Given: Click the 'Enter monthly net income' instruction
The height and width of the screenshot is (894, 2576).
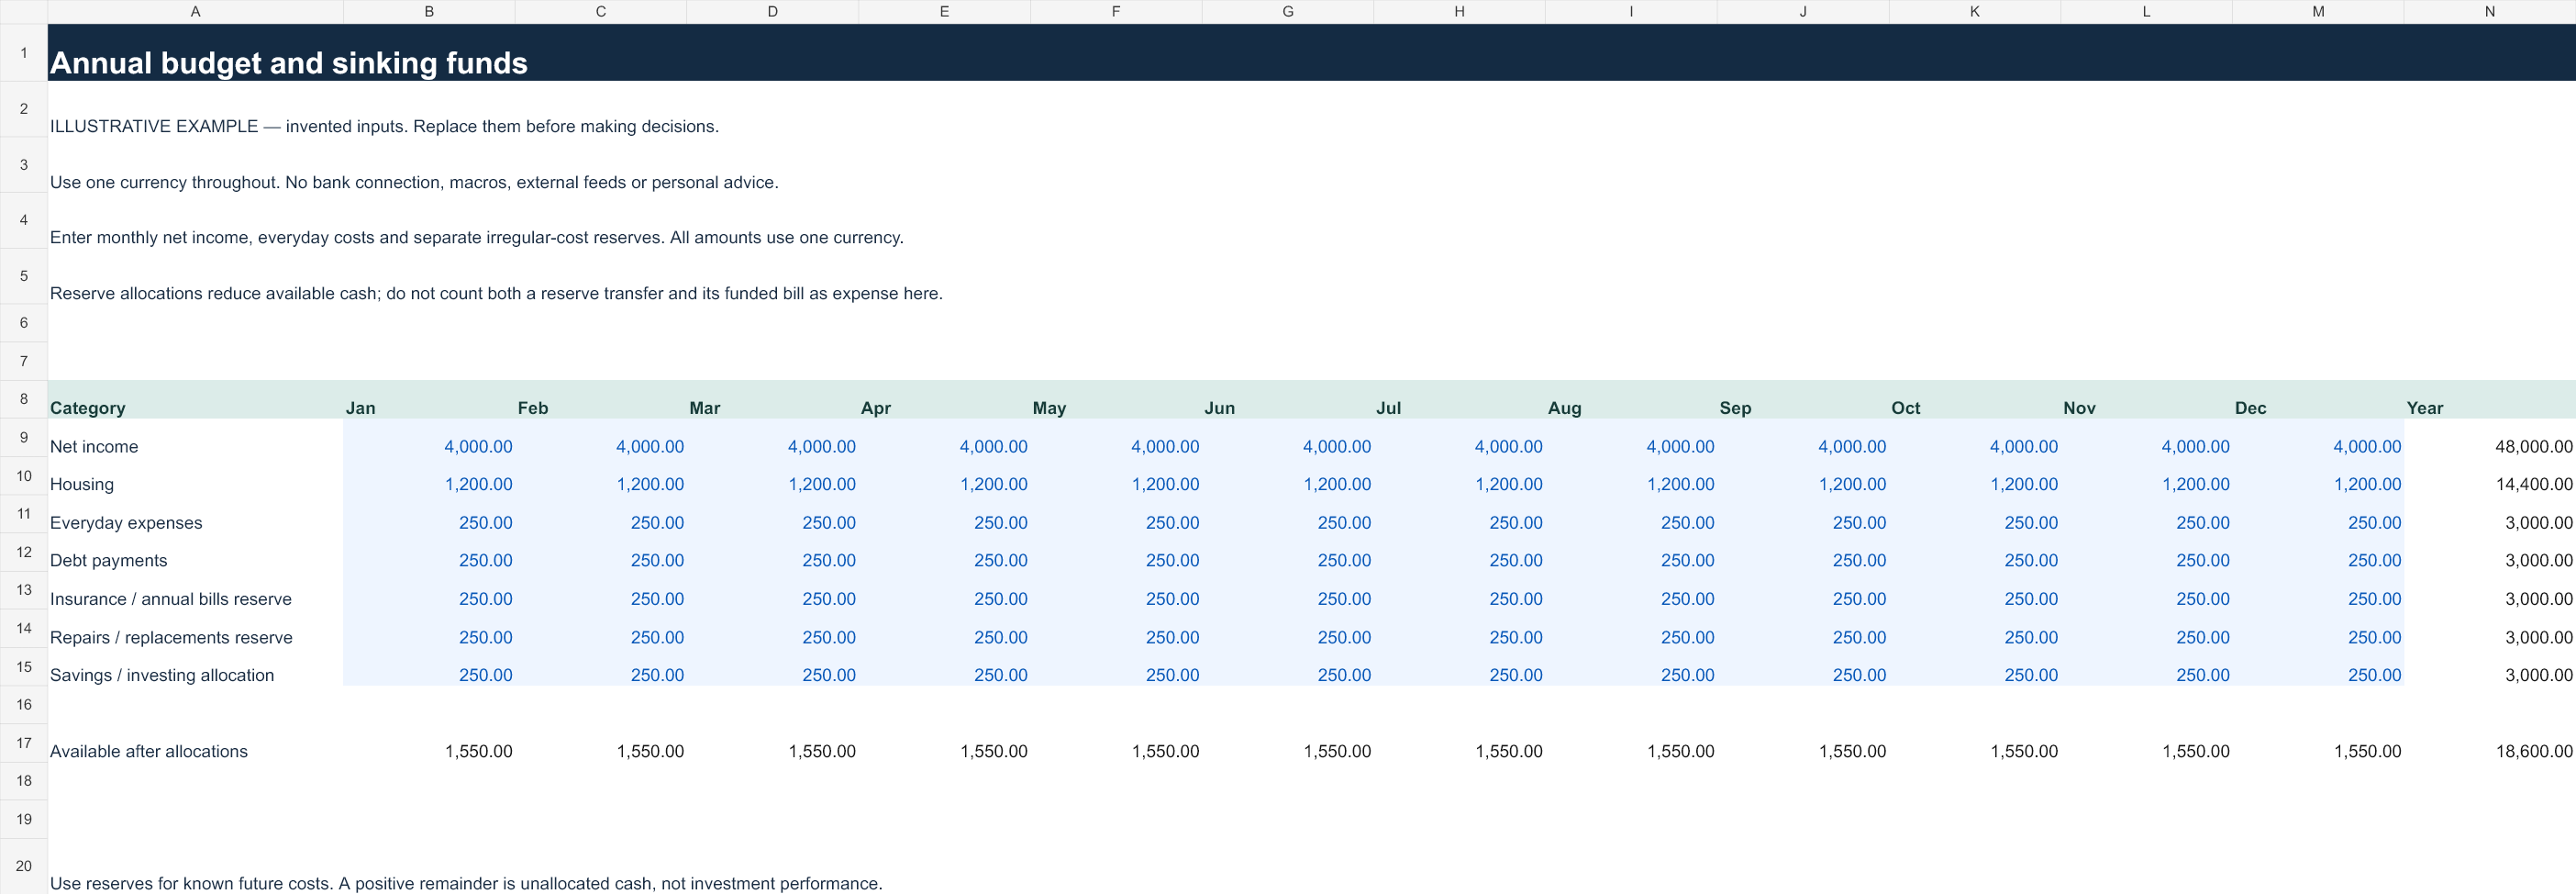Looking at the screenshot, I should tap(476, 237).
